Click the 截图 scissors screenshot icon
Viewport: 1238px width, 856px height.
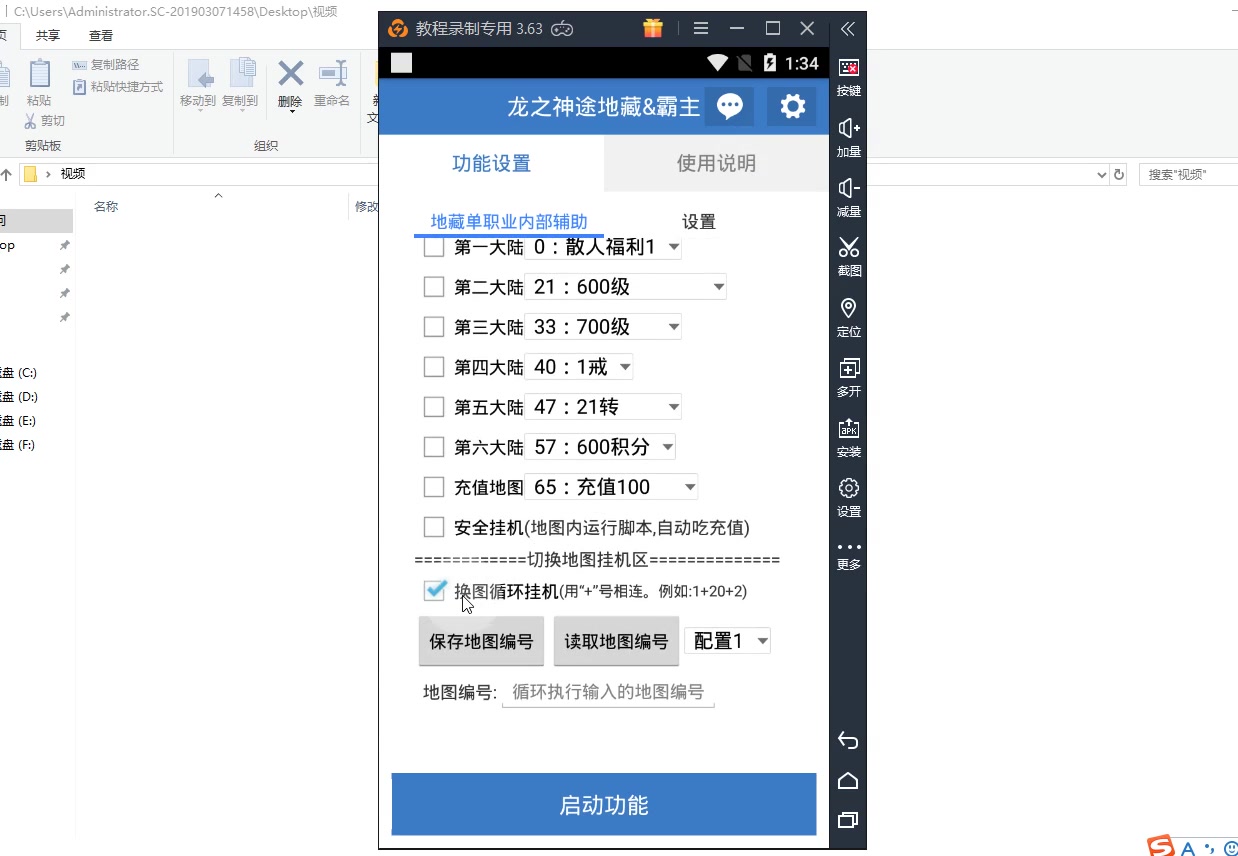[848, 247]
